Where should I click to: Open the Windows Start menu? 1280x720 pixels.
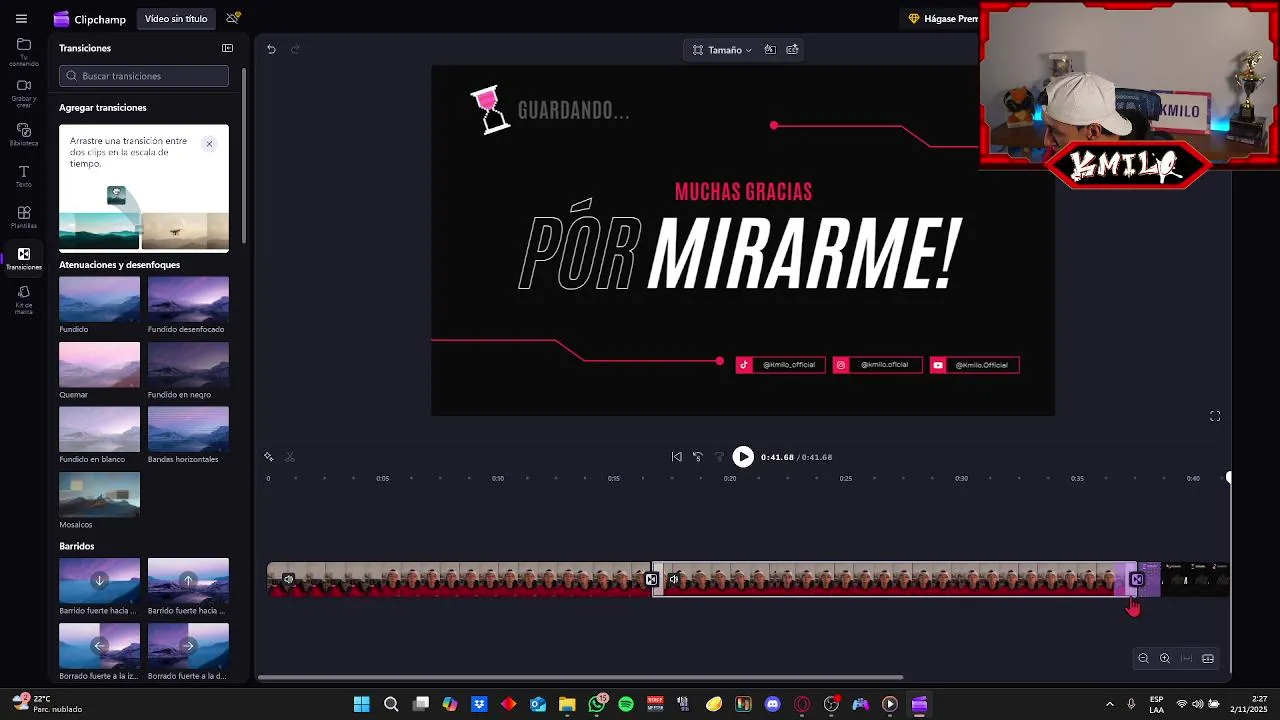(x=362, y=704)
